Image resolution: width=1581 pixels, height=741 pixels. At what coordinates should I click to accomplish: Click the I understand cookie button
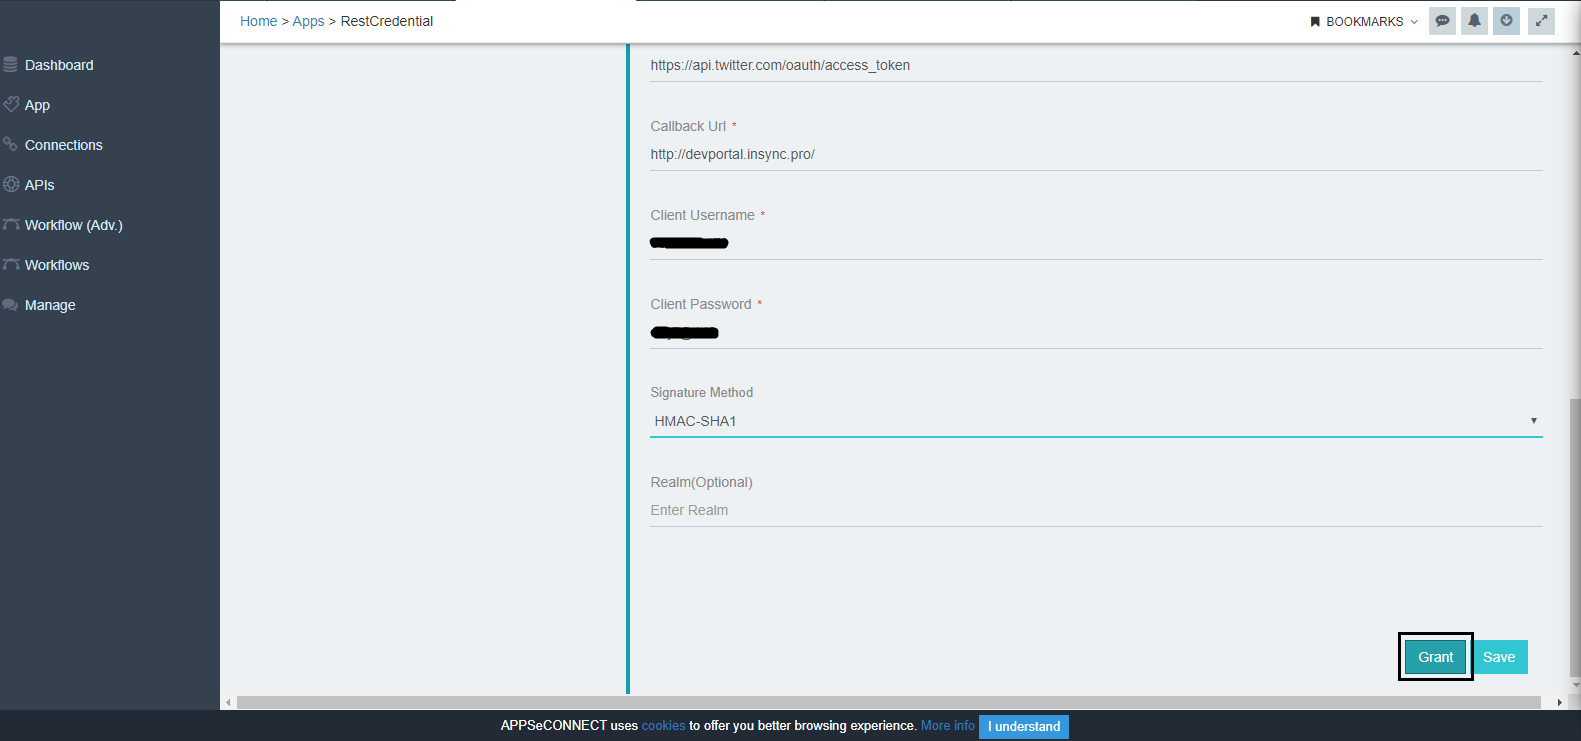pyautogui.click(x=1024, y=727)
